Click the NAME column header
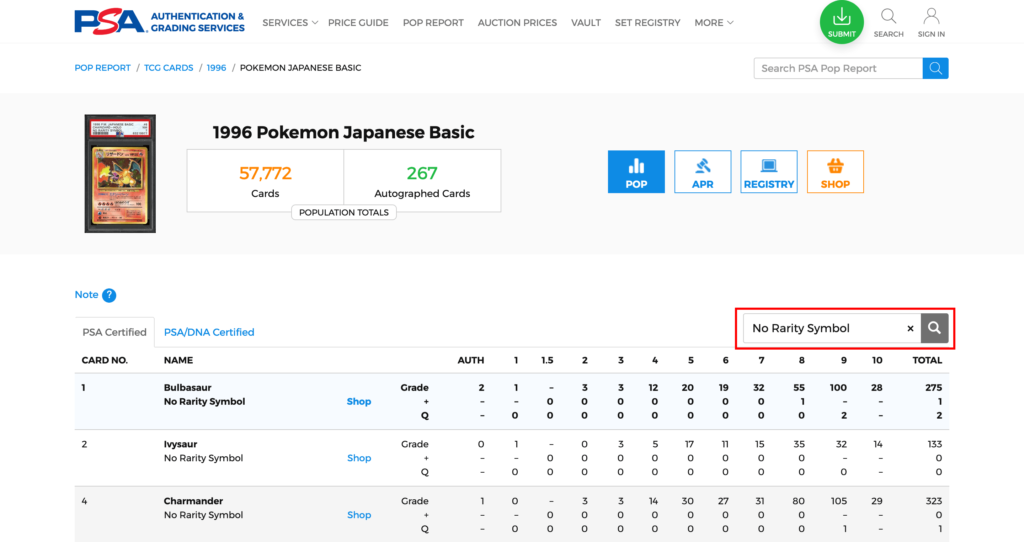Image resolution: width=1024 pixels, height=542 pixels. click(178, 360)
